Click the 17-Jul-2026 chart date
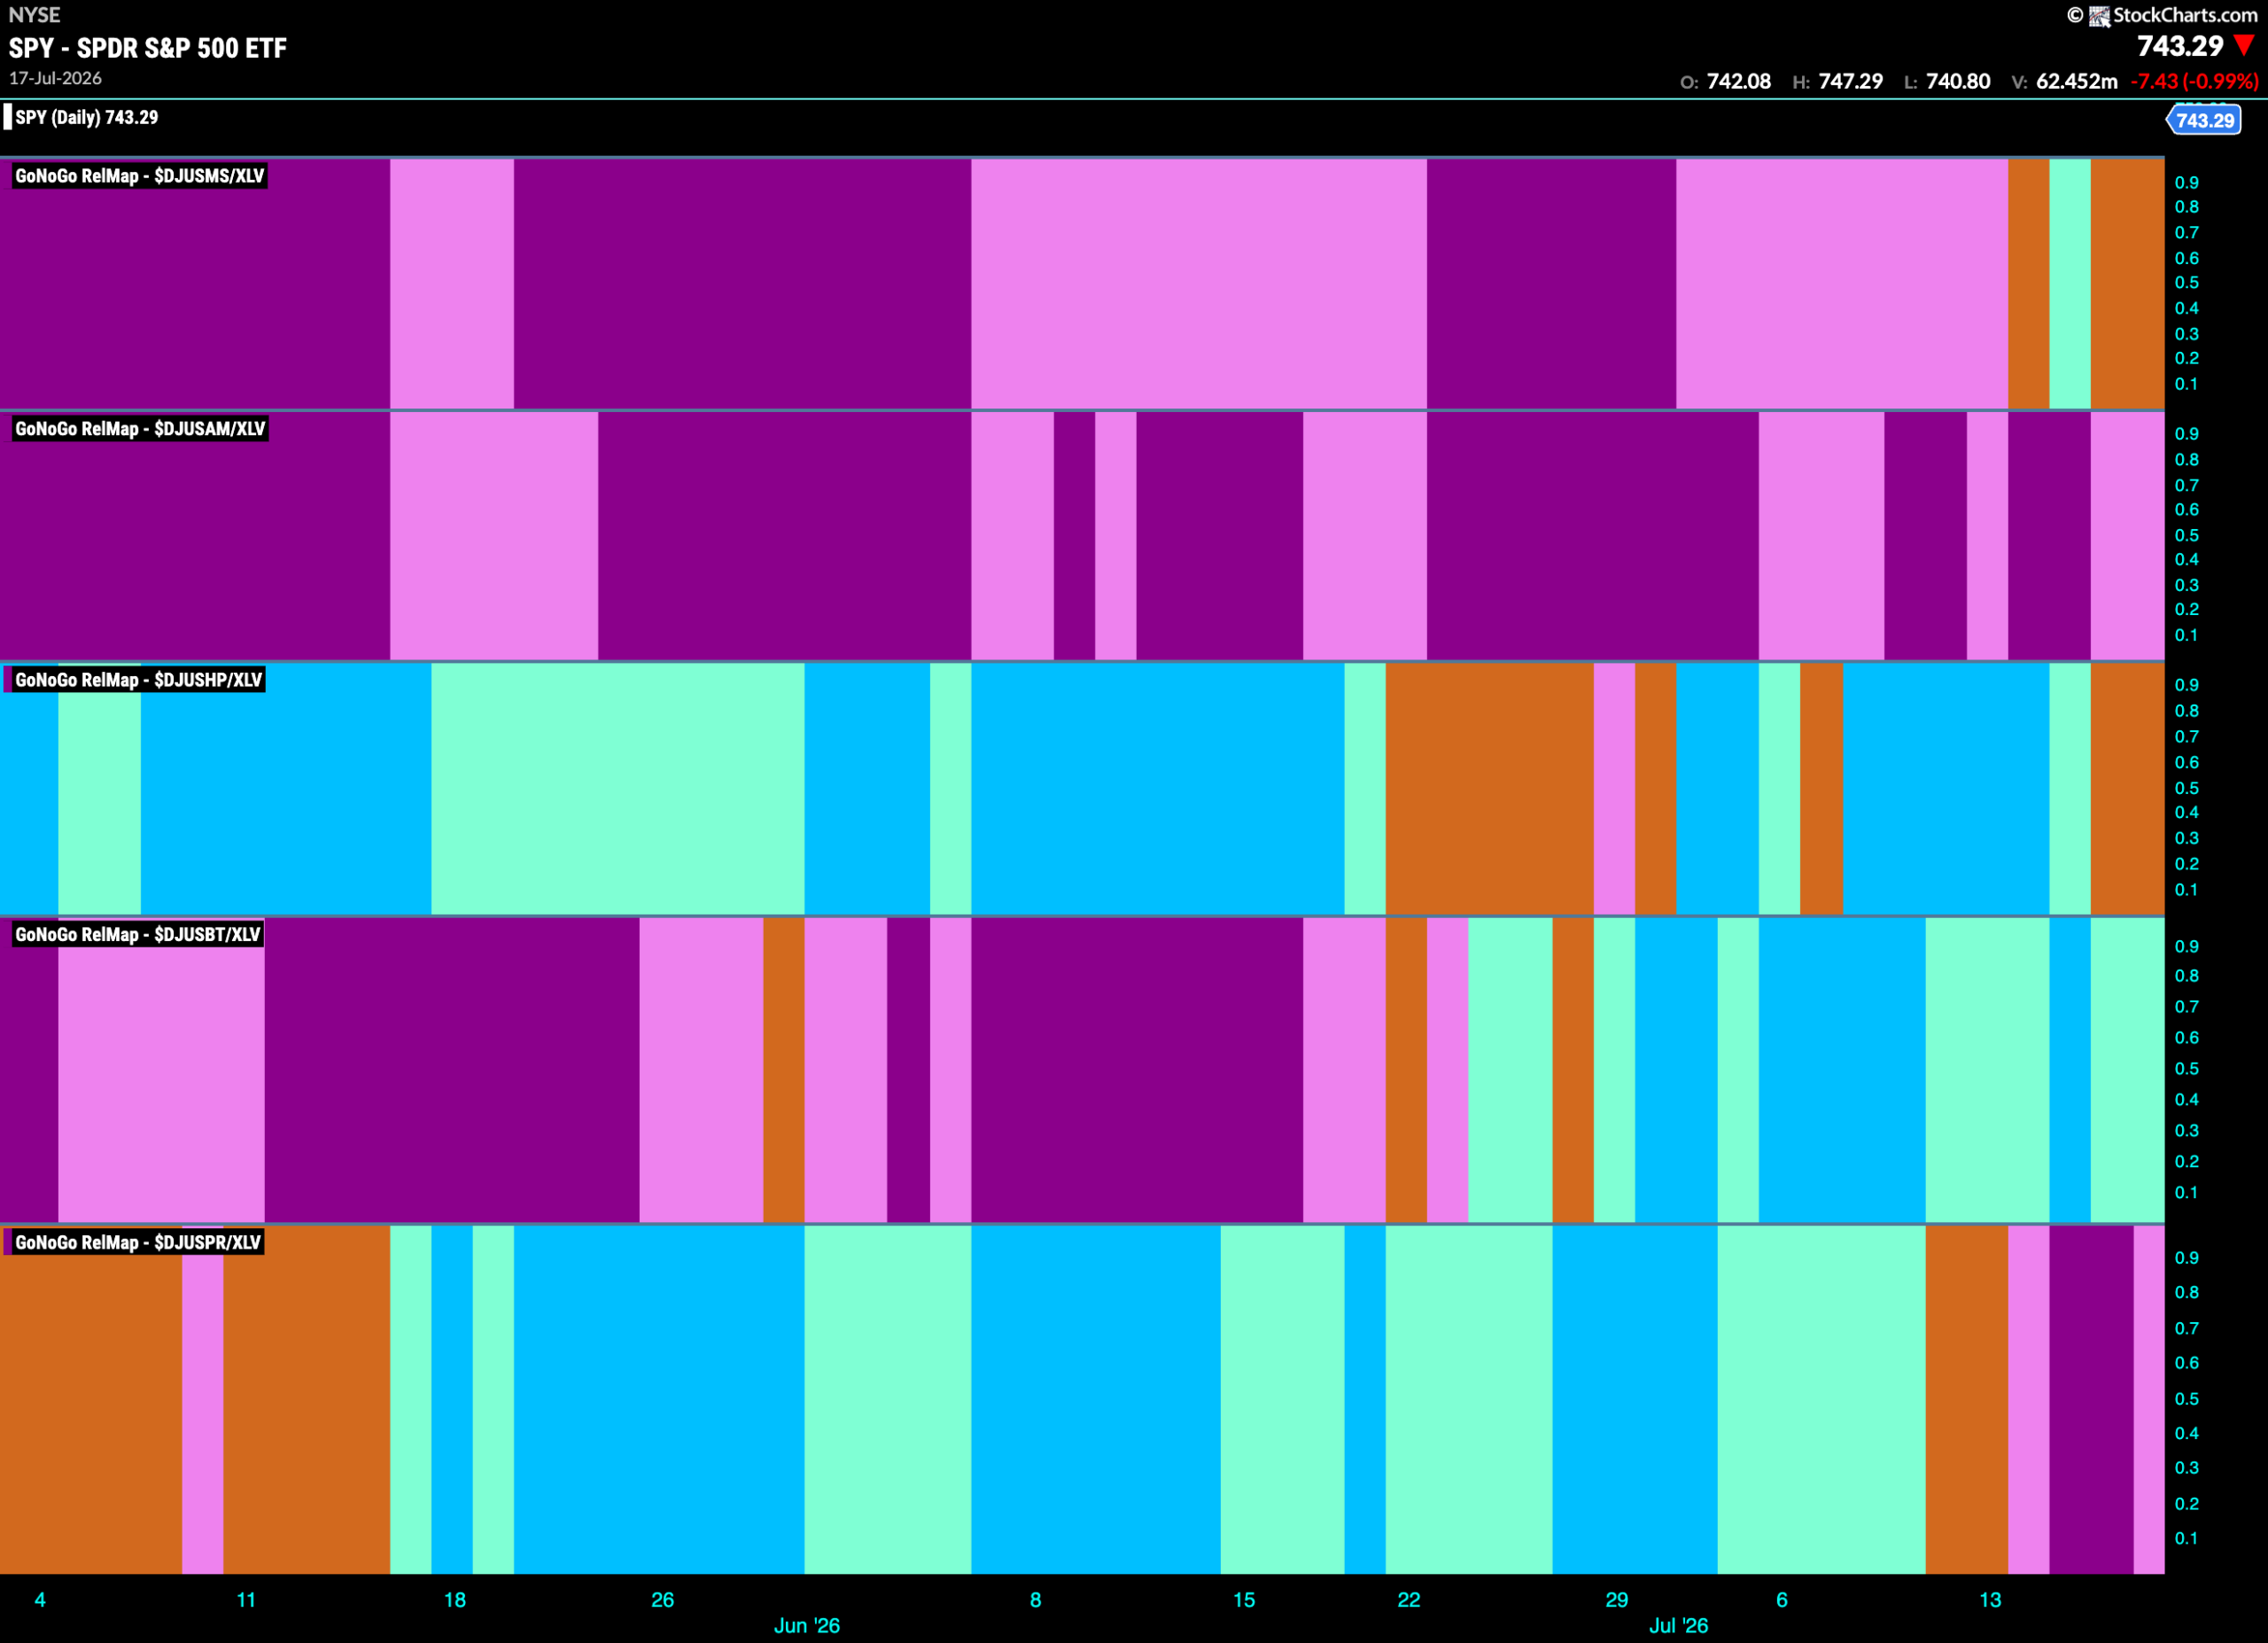Viewport: 2268px width, 1643px height. pos(55,78)
